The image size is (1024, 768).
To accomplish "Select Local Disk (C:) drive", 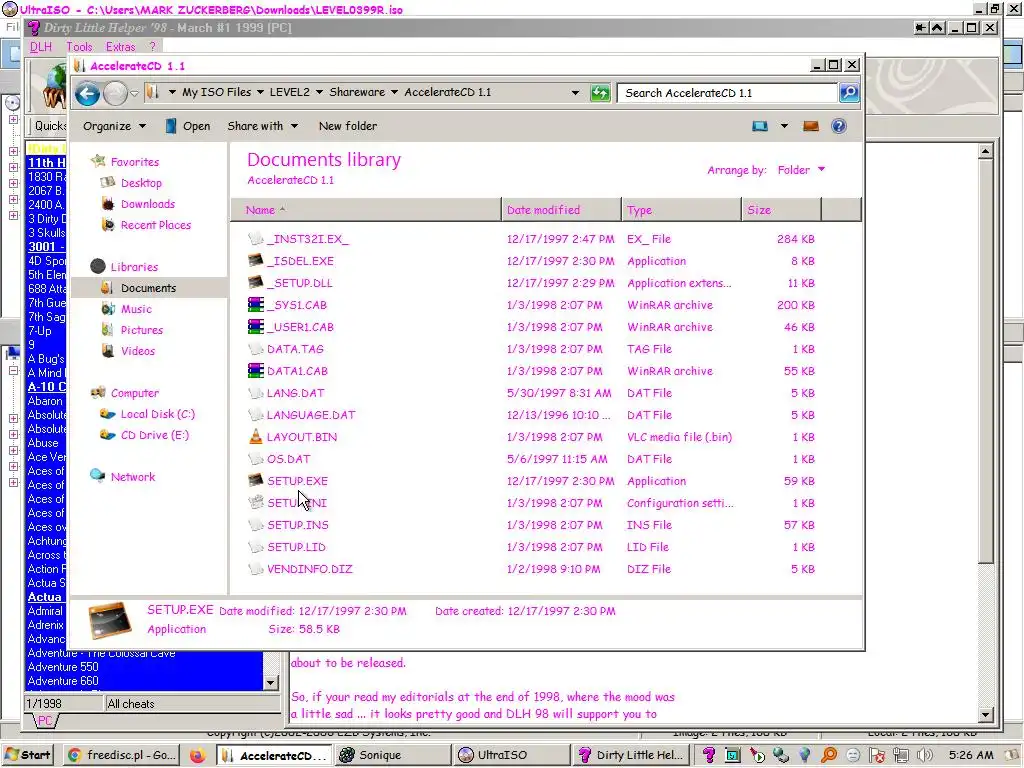I will click(157, 414).
